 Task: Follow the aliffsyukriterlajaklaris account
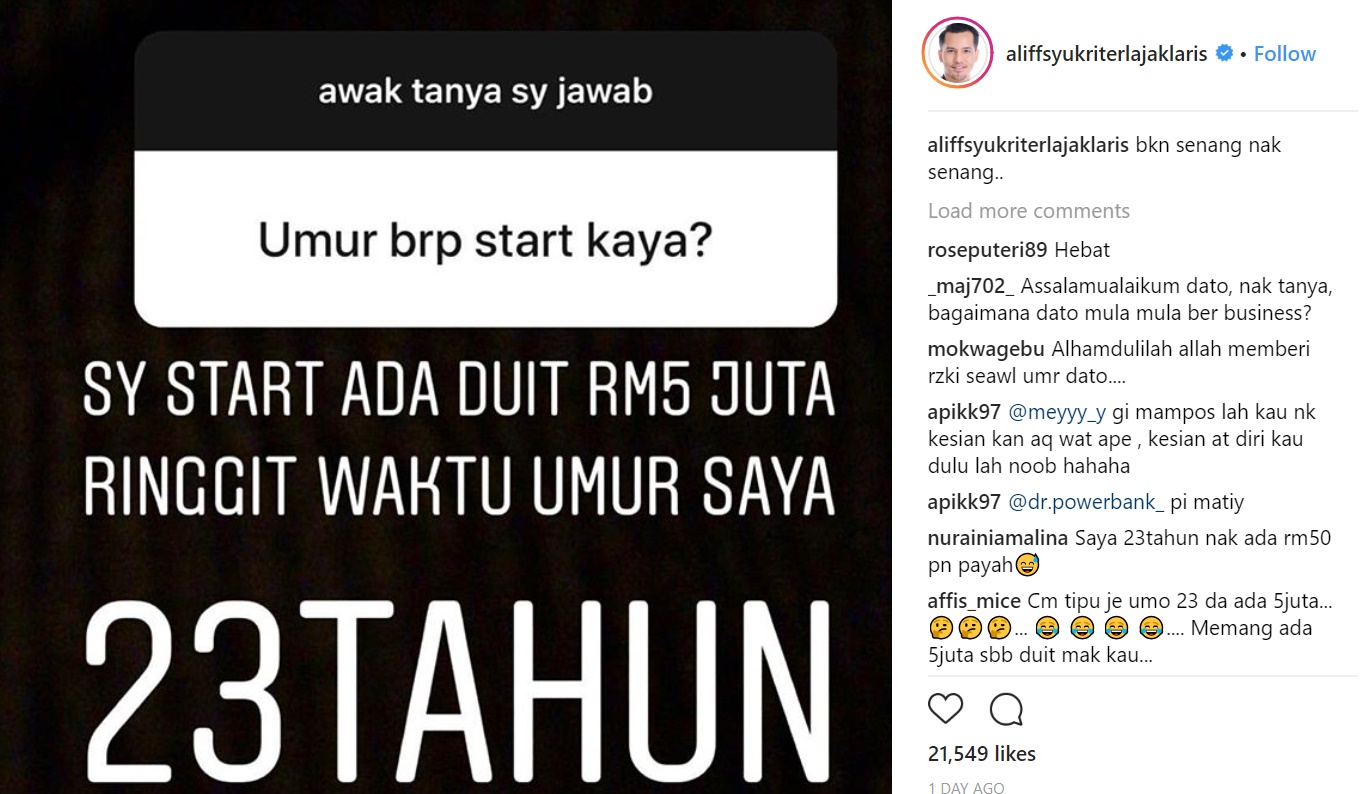1285,54
